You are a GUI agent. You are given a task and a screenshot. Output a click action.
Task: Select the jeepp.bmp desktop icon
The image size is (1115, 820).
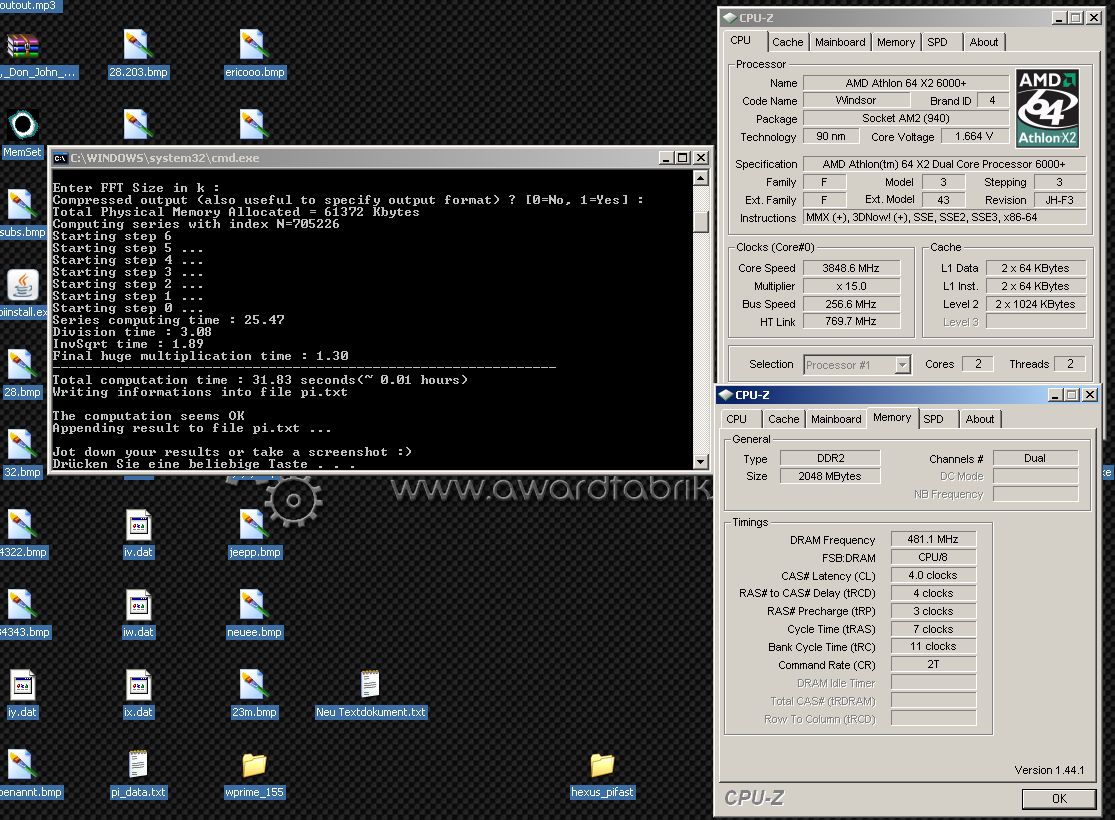click(x=254, y=533)
